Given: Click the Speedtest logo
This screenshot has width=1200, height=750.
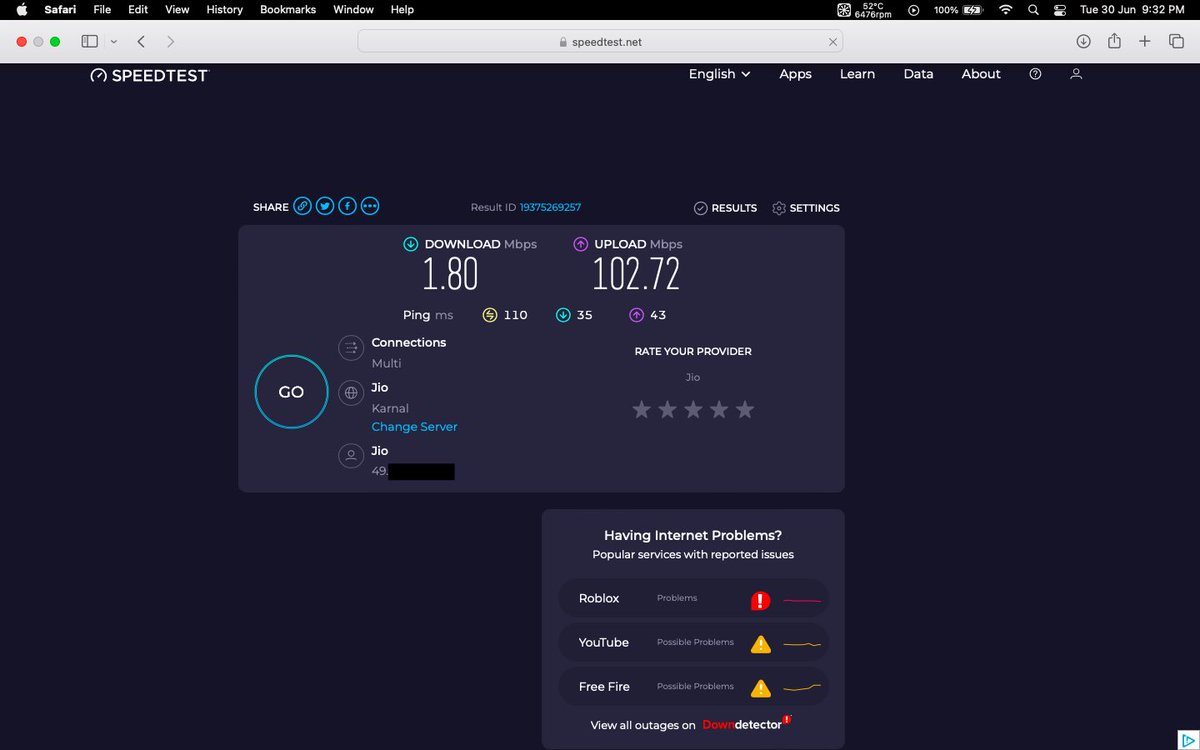Looking at the screenshot, I should pyautogui.click(x=149, y=75).
